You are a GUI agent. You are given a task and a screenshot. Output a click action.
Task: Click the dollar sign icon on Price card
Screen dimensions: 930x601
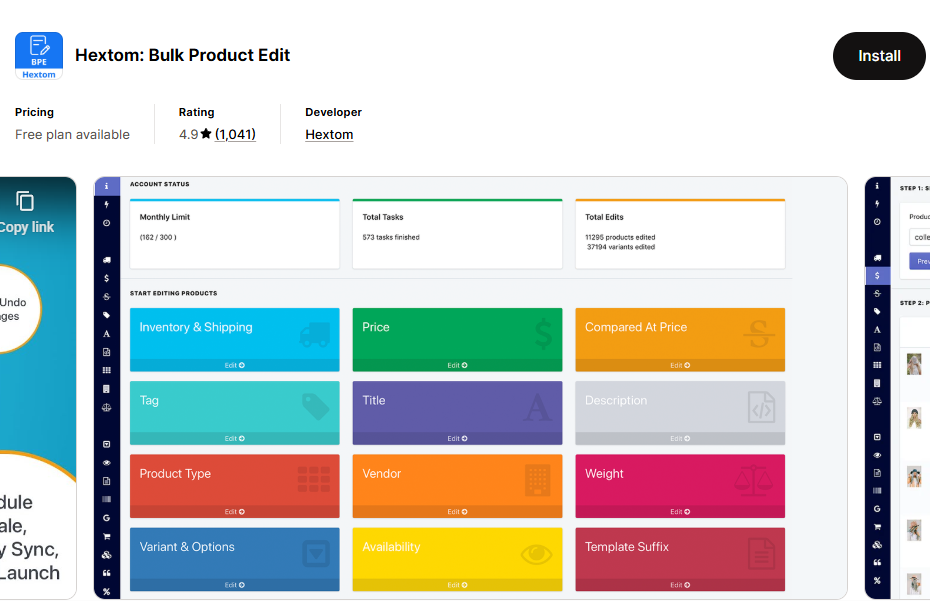pos(543,334)
